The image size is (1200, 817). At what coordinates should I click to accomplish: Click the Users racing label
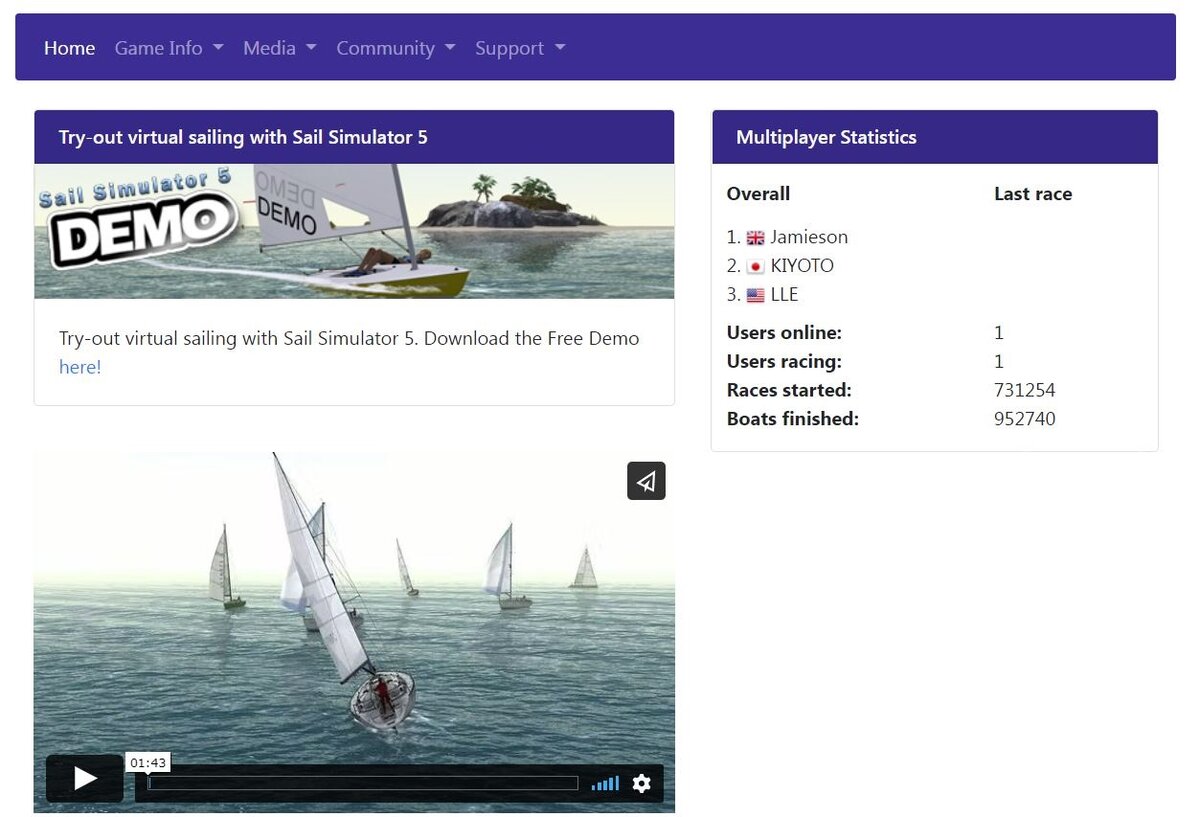pos(785,361)
